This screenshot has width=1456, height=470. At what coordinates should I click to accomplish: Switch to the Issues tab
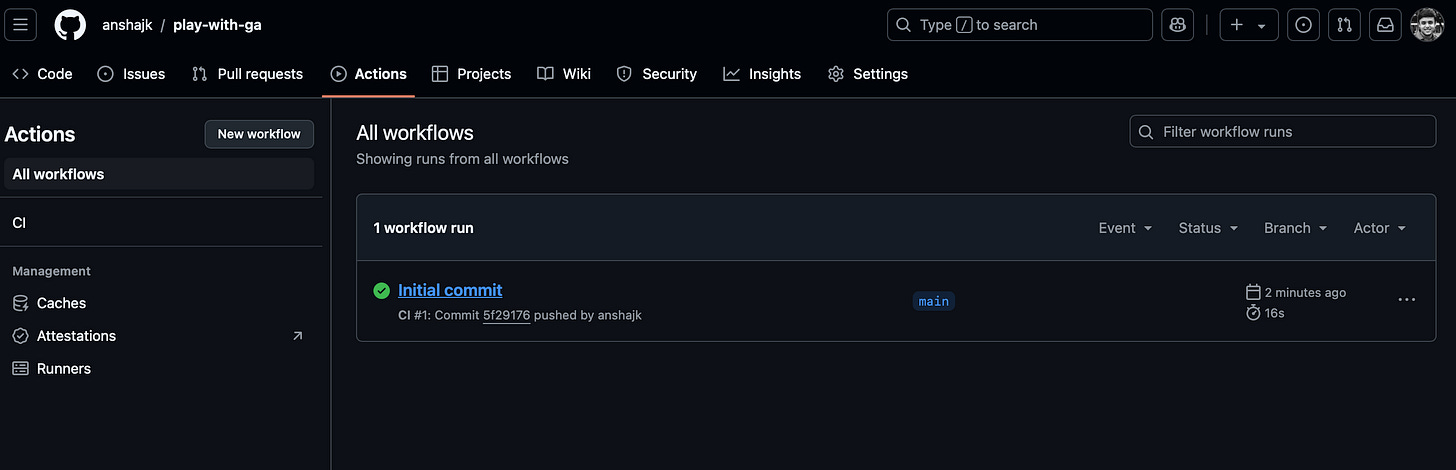click(x=131, y=74)
